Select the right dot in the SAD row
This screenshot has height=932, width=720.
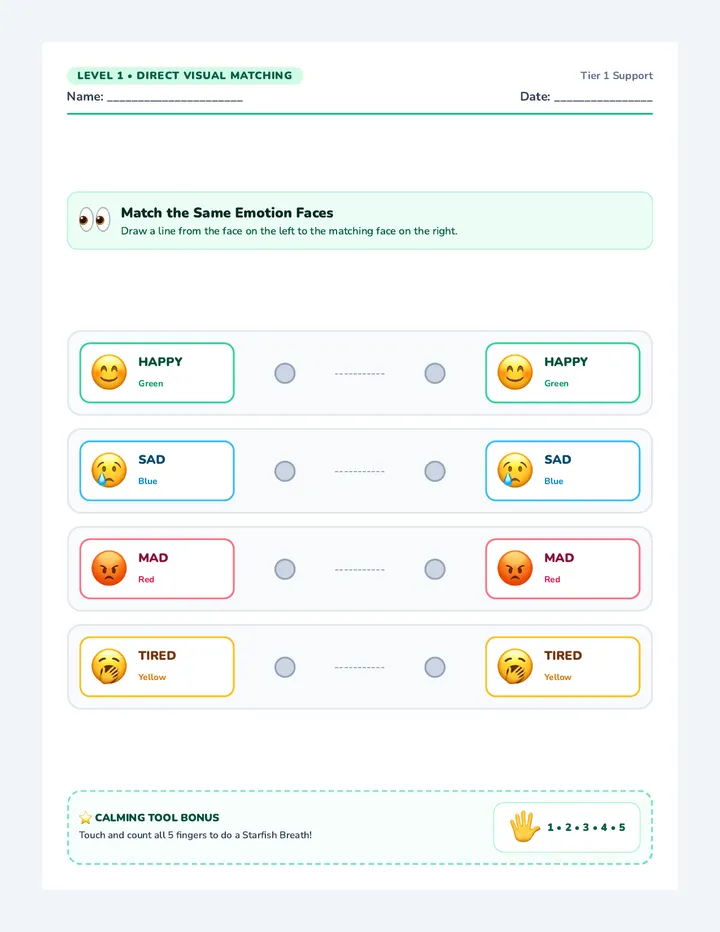tap(435, 471)
